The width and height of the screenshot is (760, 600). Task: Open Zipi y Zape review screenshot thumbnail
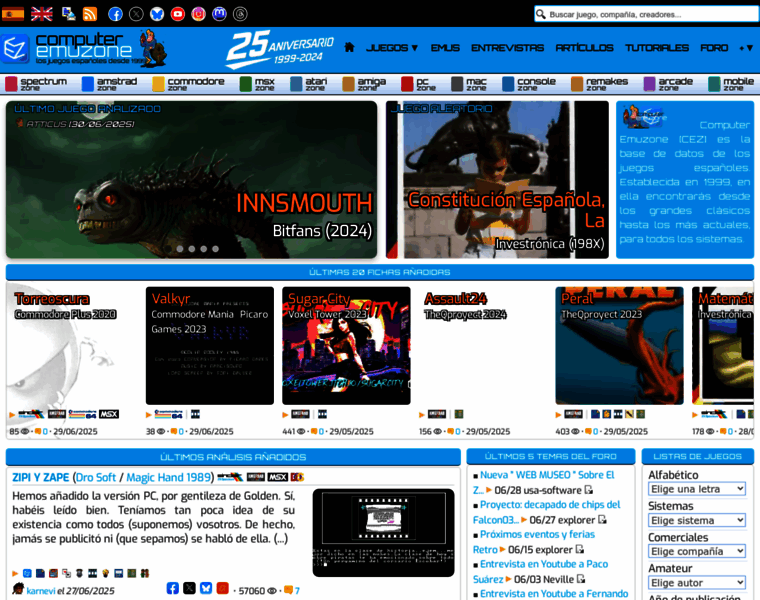tap(383, 533)
